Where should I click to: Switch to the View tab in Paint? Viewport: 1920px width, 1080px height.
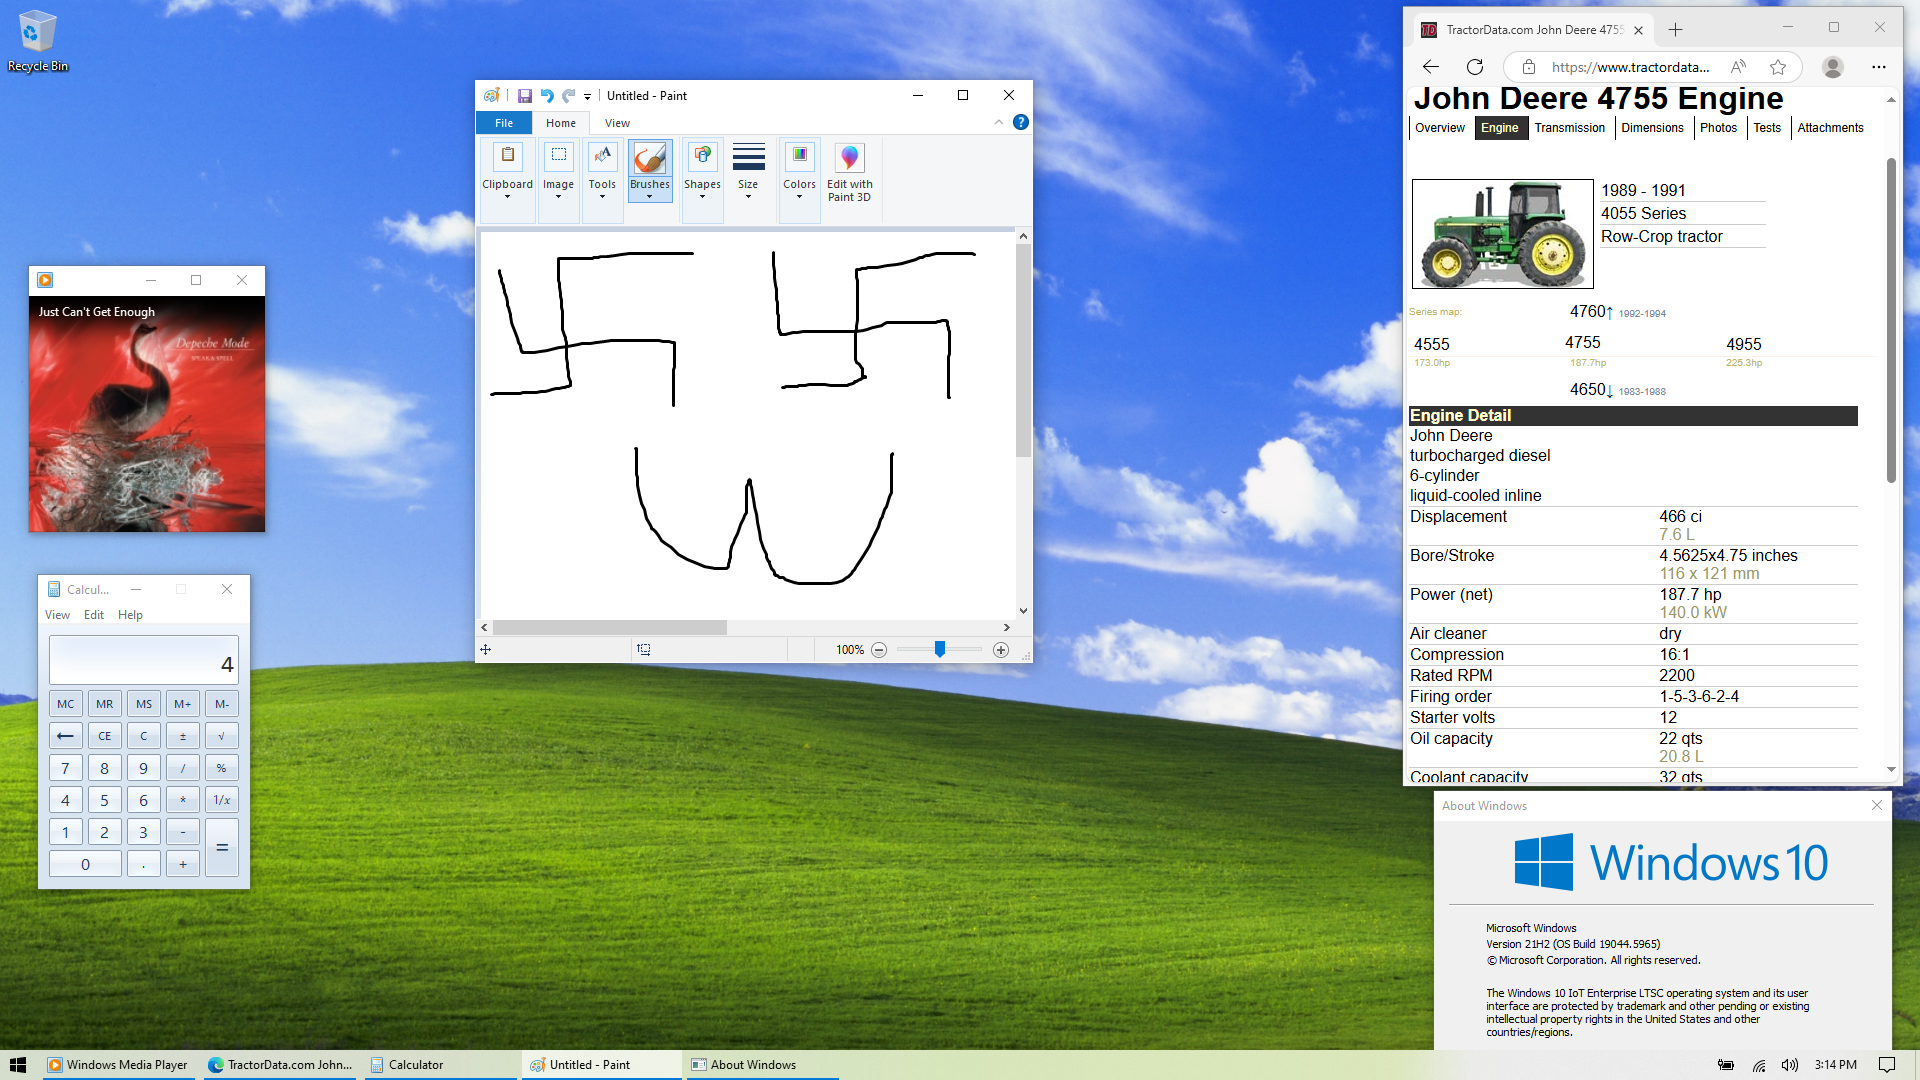tap(618, 123)
